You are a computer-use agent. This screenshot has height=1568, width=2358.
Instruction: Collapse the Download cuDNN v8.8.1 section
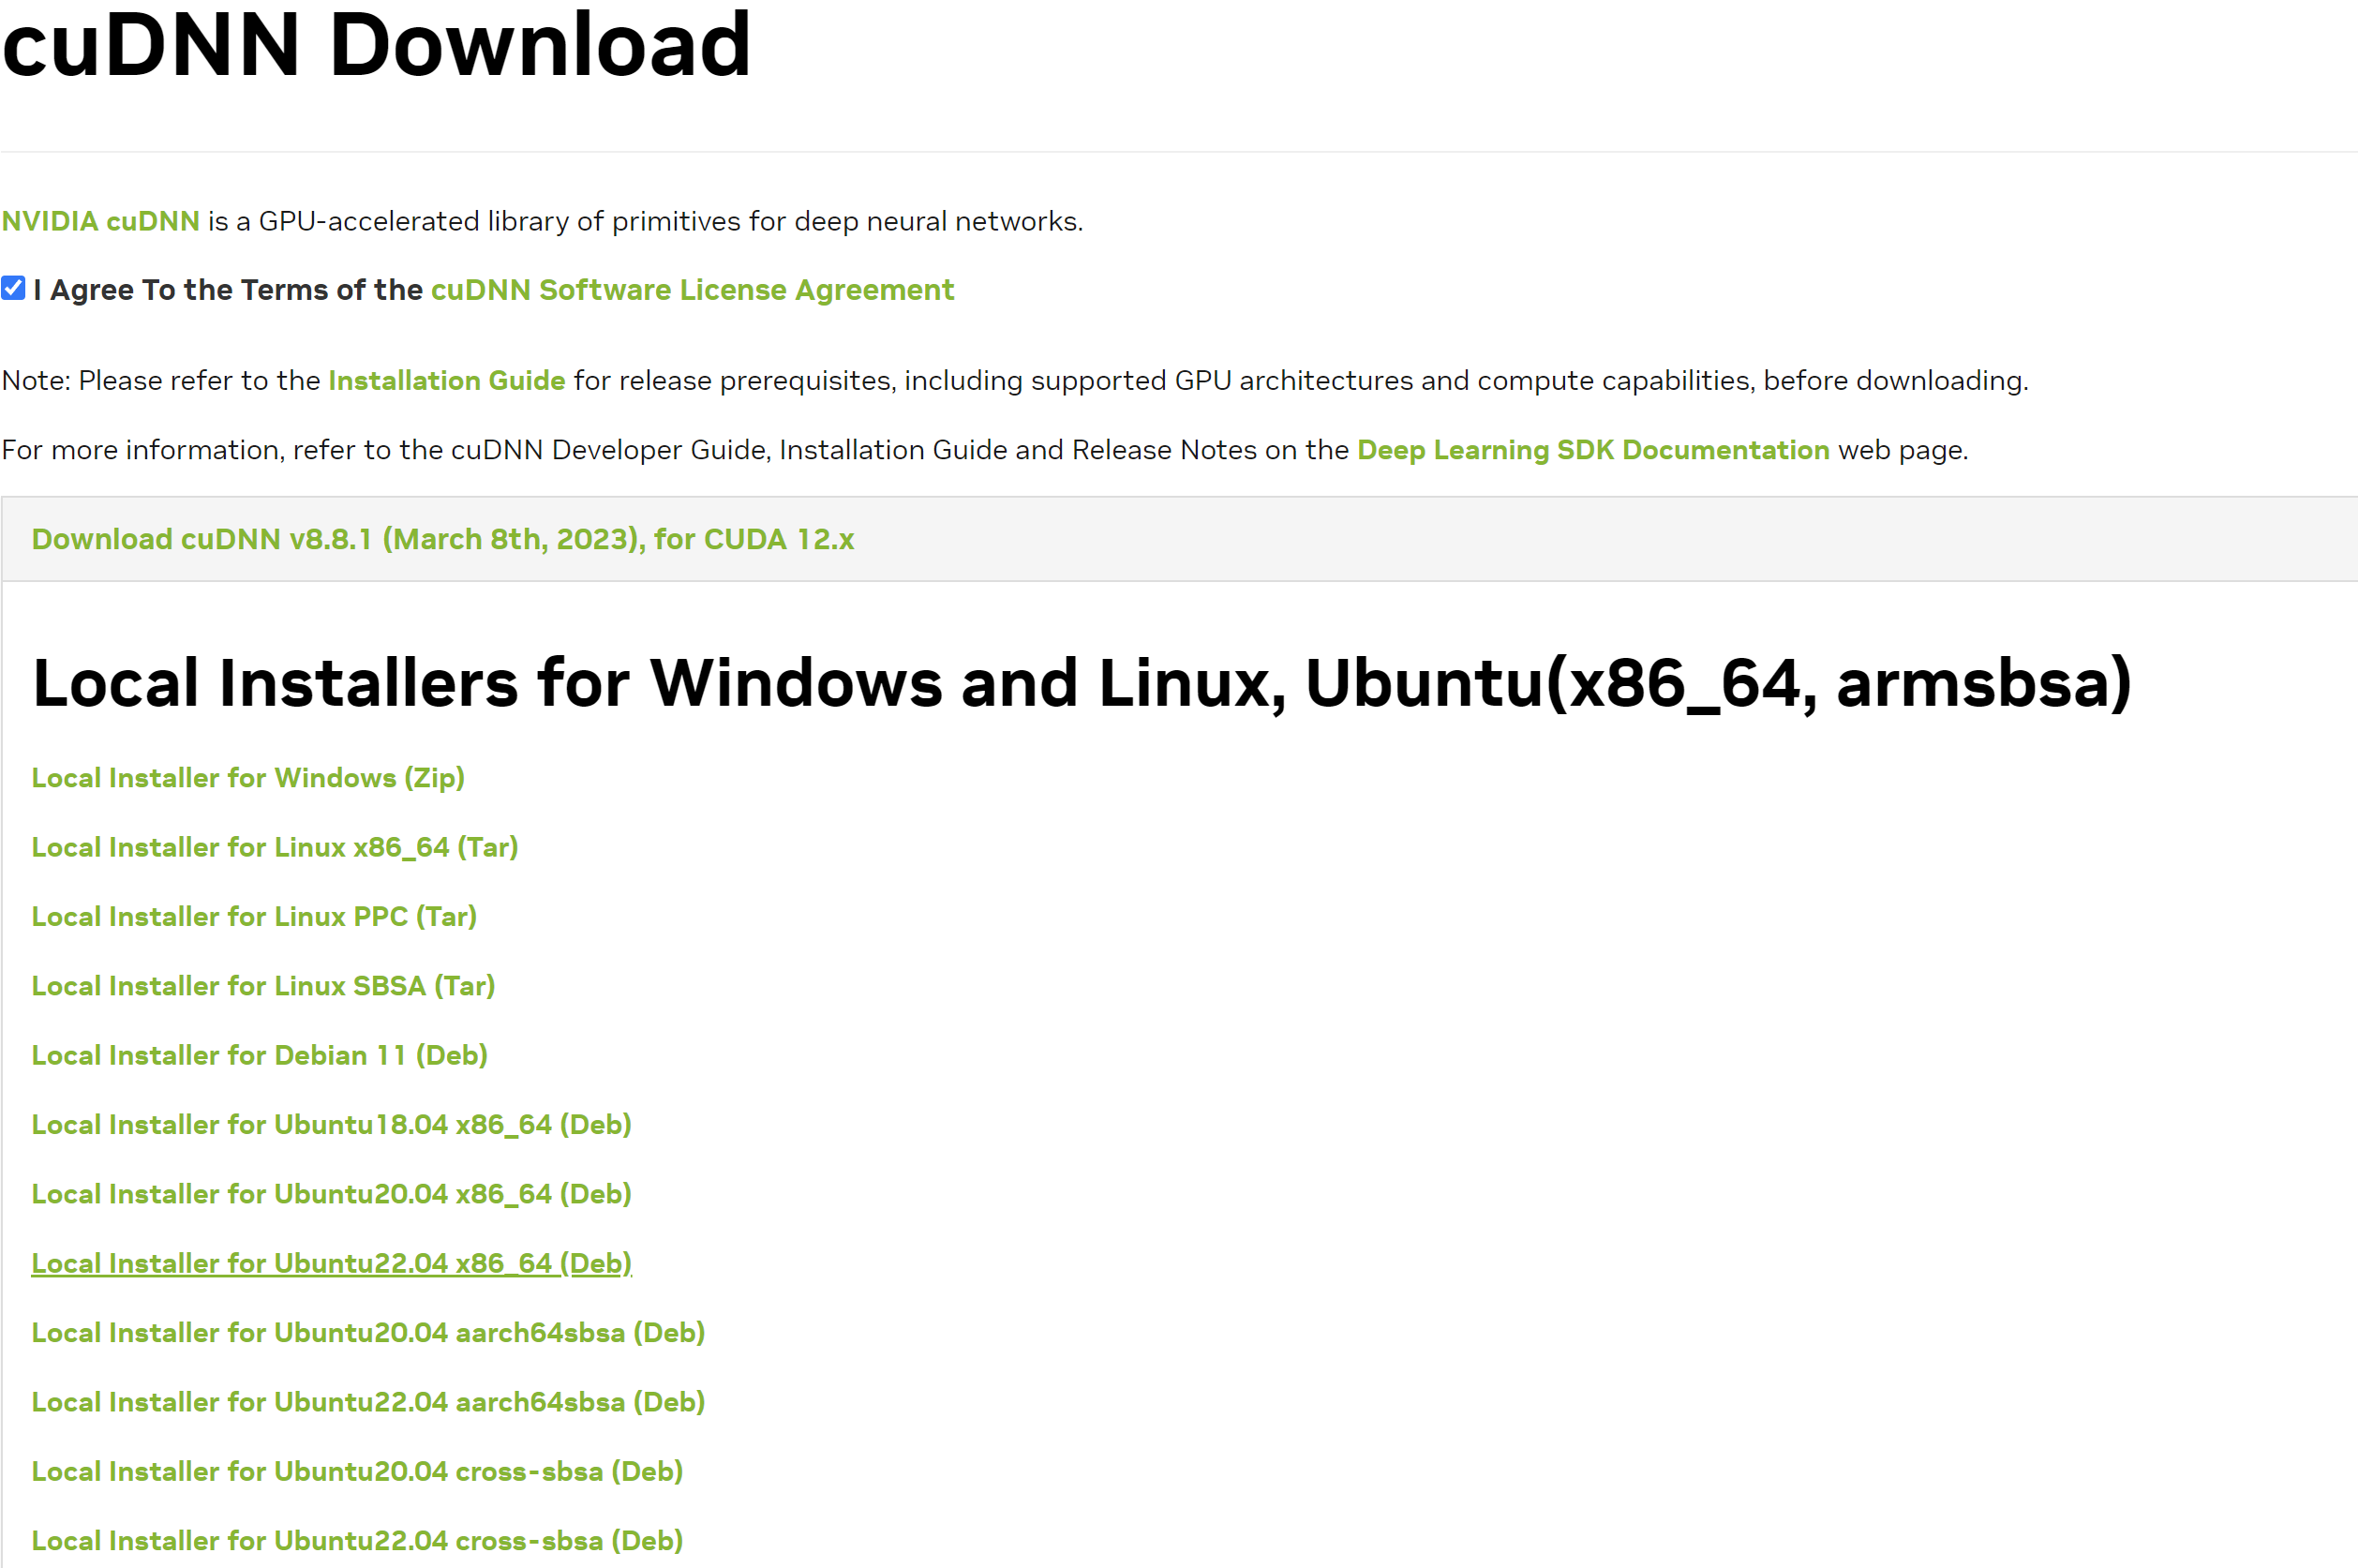tap(443, 539)
